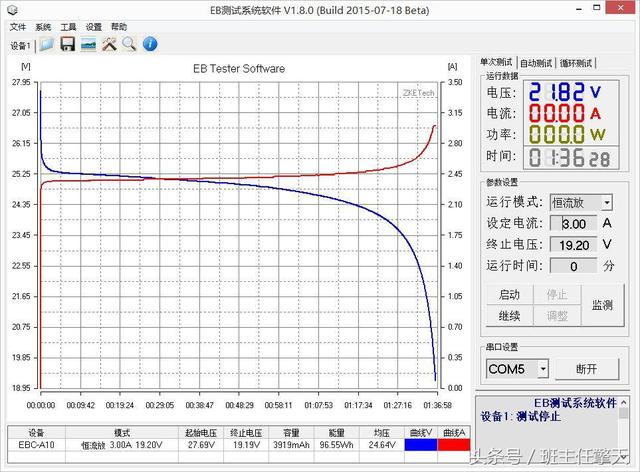
Task: Open the 设置 menu
Action: pyautogui.click(x=93, y=27)
